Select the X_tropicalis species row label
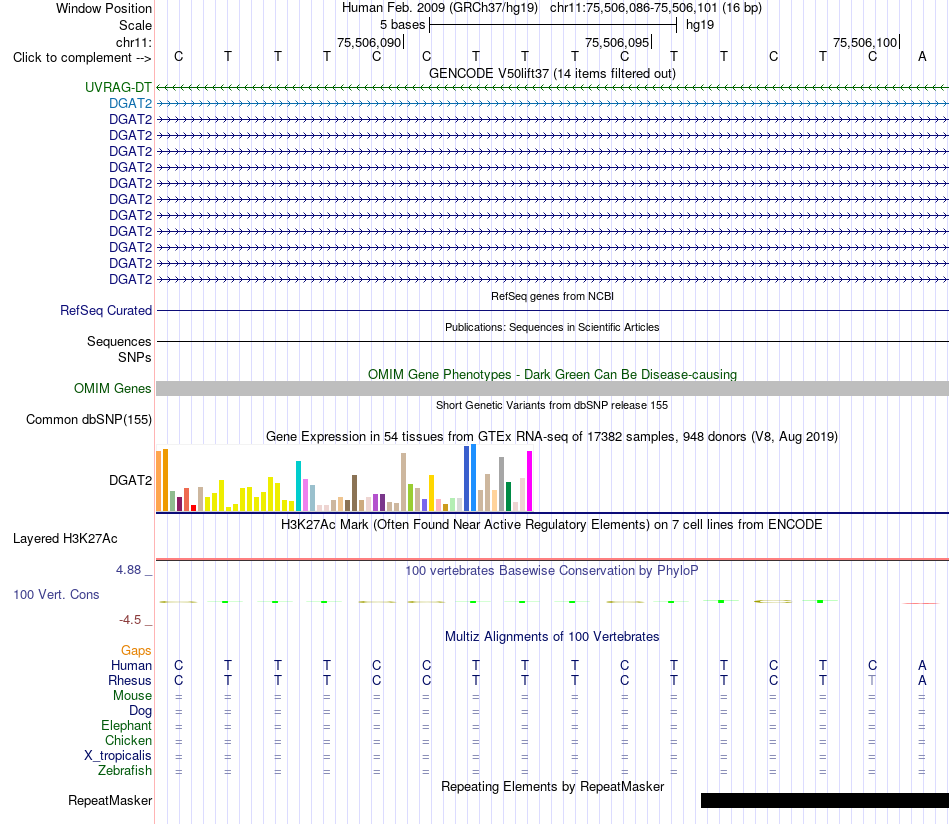 pos(118,756)
